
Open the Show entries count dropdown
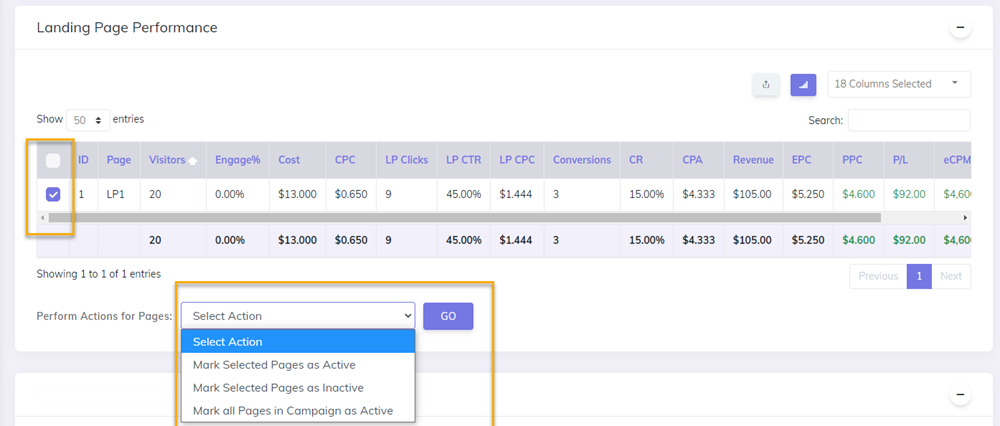pyautogui.click(x=88, y=120)
